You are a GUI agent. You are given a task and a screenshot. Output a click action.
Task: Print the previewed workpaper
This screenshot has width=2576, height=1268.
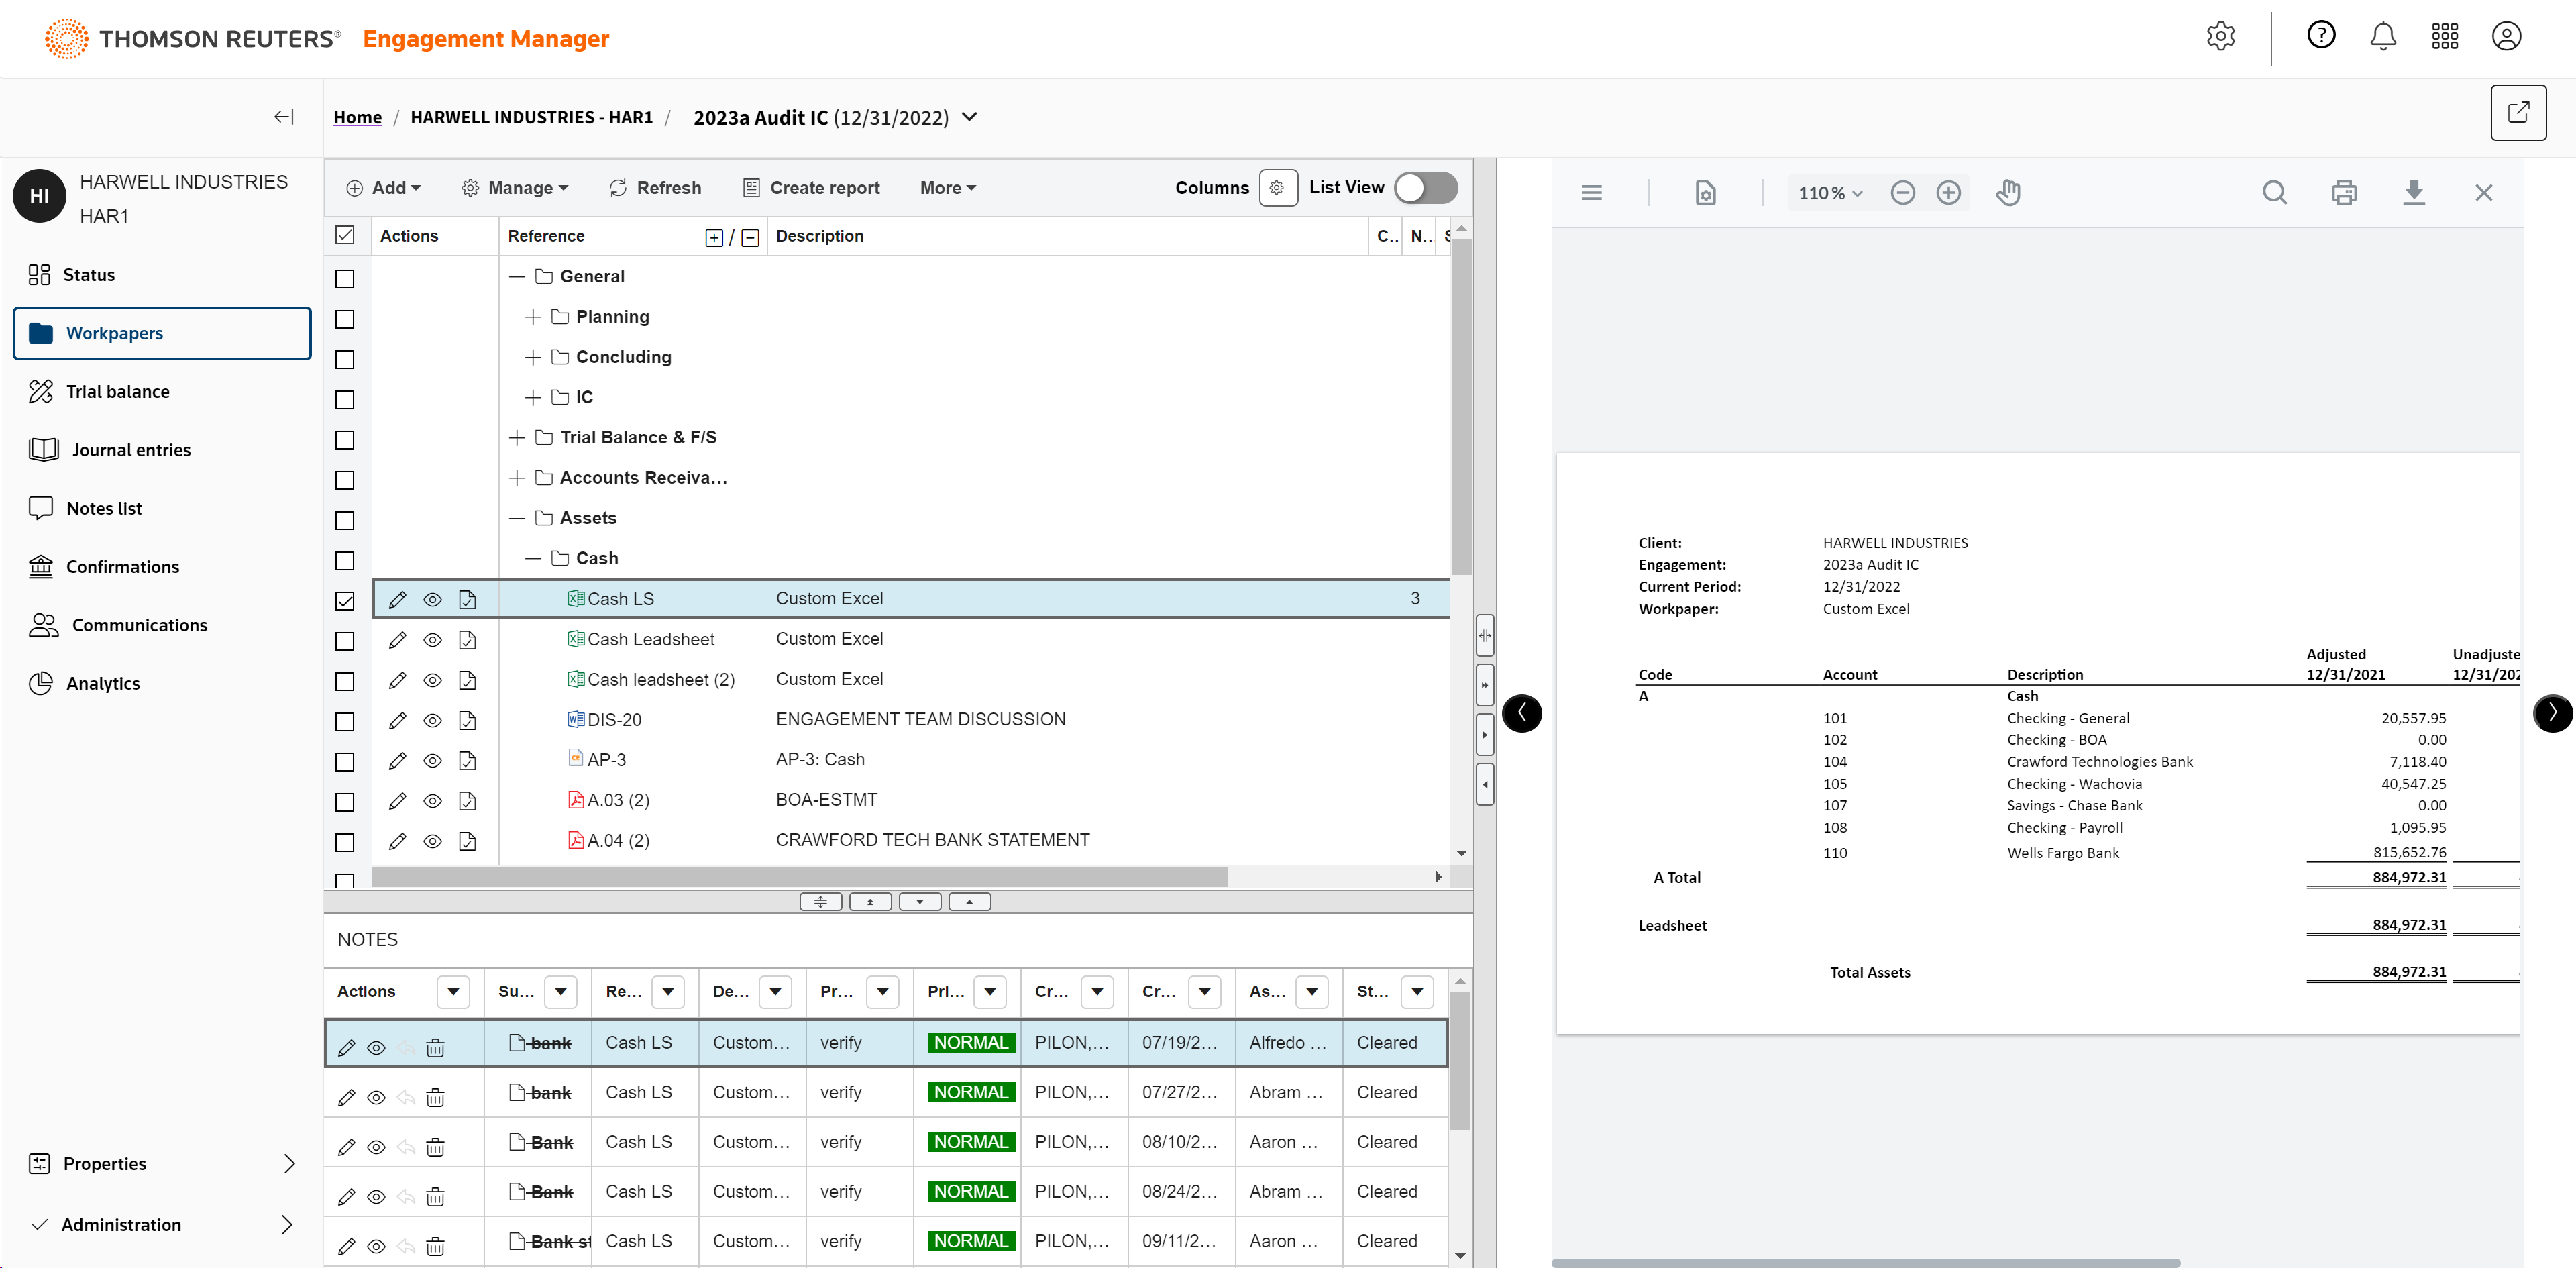click(x=2344, y=192)
